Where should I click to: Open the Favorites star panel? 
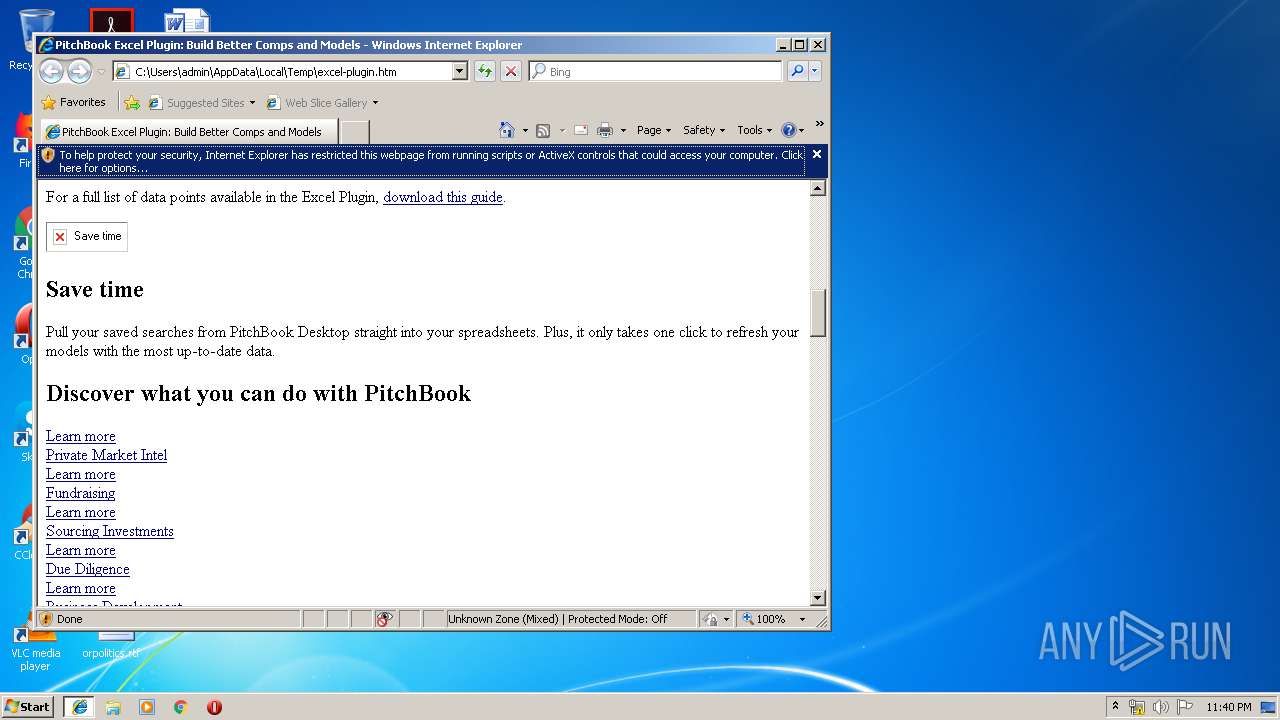pyautogui.click(x=73, y=102)
